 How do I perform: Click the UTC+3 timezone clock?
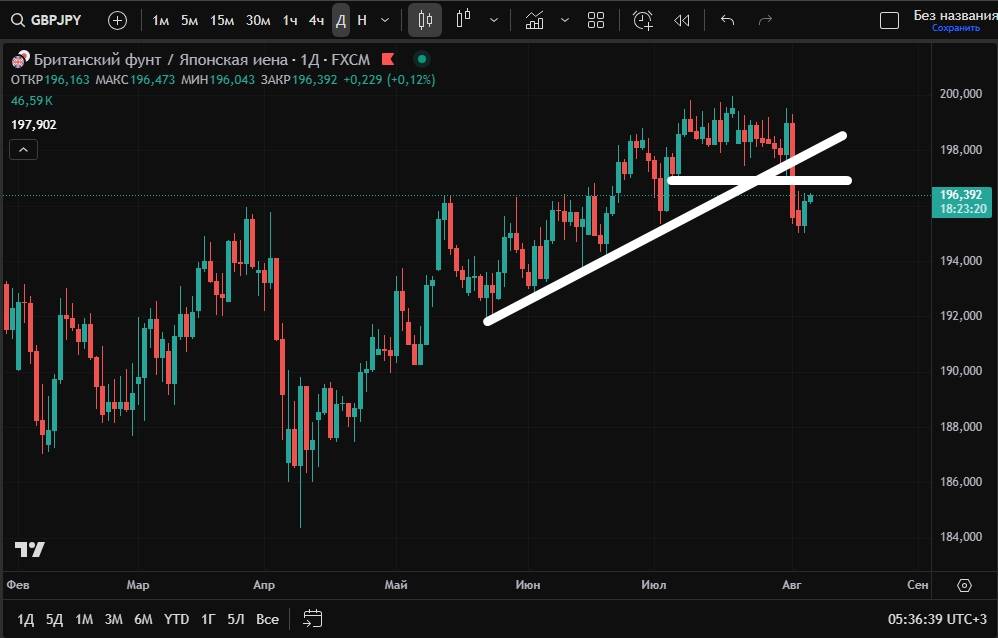click(937, 619)
